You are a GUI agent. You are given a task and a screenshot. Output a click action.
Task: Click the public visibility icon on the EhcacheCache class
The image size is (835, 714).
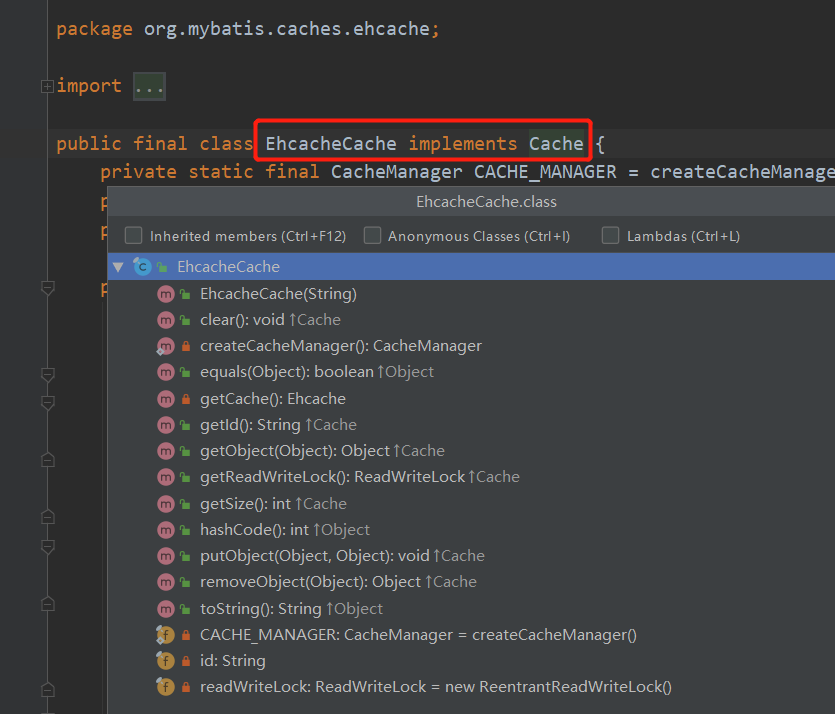click(x=162, y=266)
